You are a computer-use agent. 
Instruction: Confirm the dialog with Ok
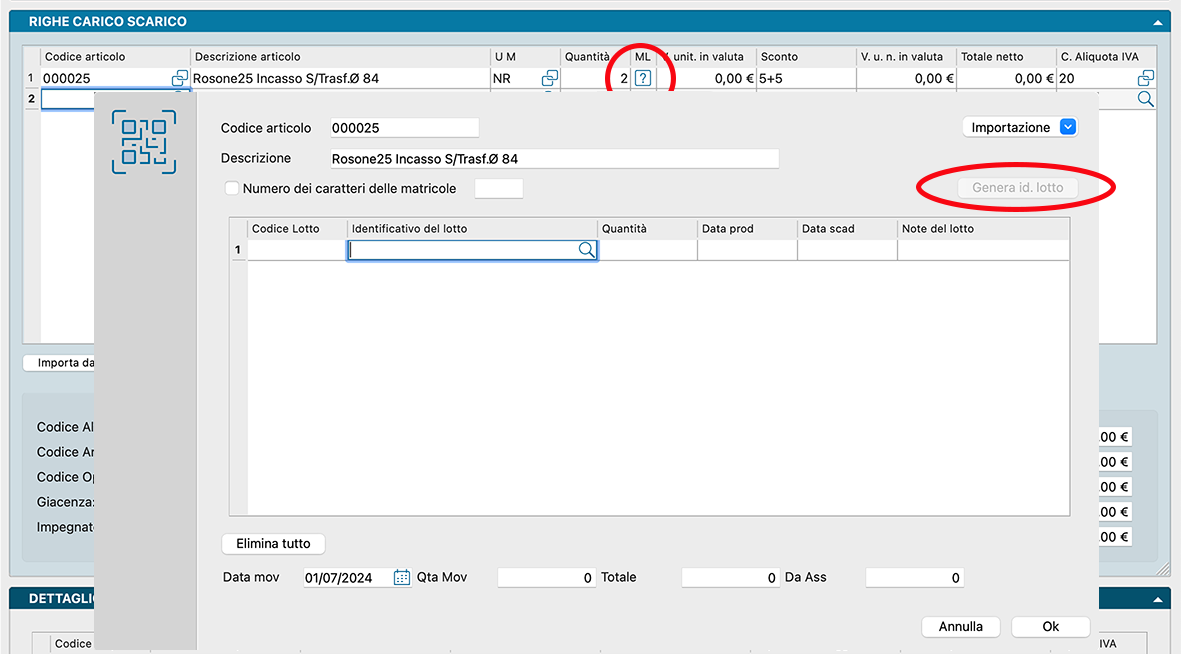point(1050,626)
